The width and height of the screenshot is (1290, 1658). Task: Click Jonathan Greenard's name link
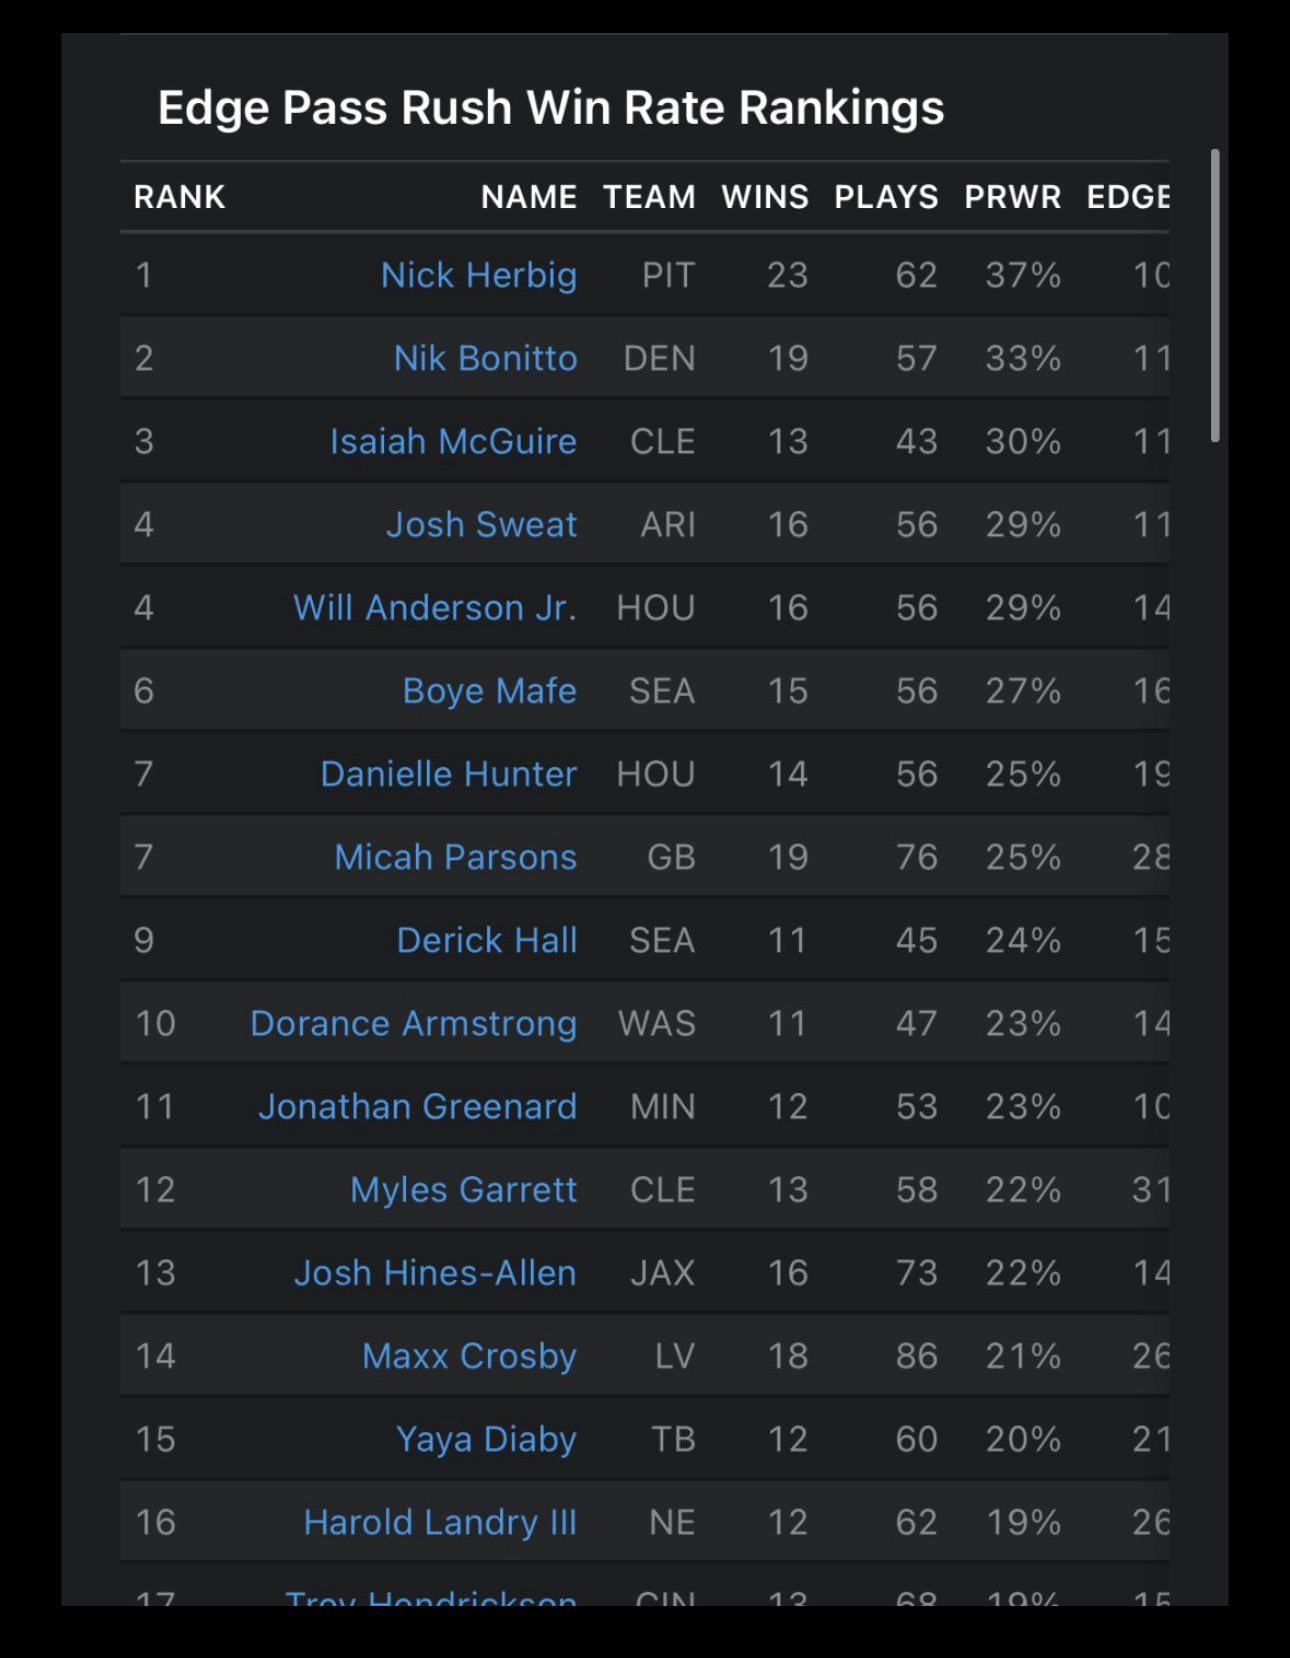(417, 1106)
